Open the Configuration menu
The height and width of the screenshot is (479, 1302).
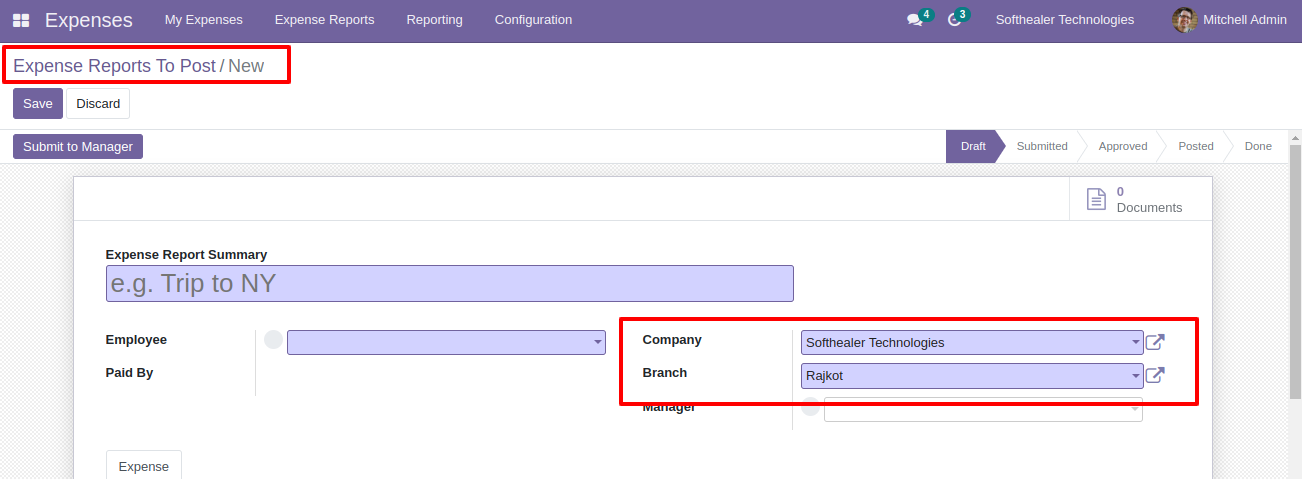click(x=534, y=20)
